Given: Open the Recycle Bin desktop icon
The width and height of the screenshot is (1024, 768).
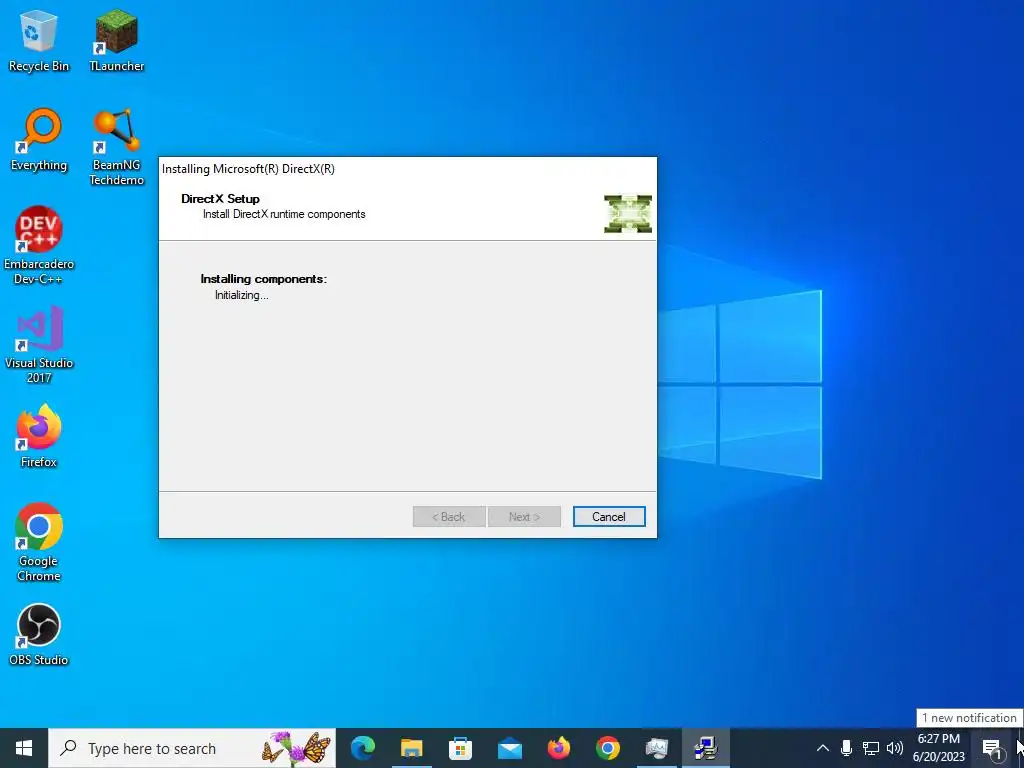Looking at the screenshot, I should pyautogui.click(x=39, y=40).
